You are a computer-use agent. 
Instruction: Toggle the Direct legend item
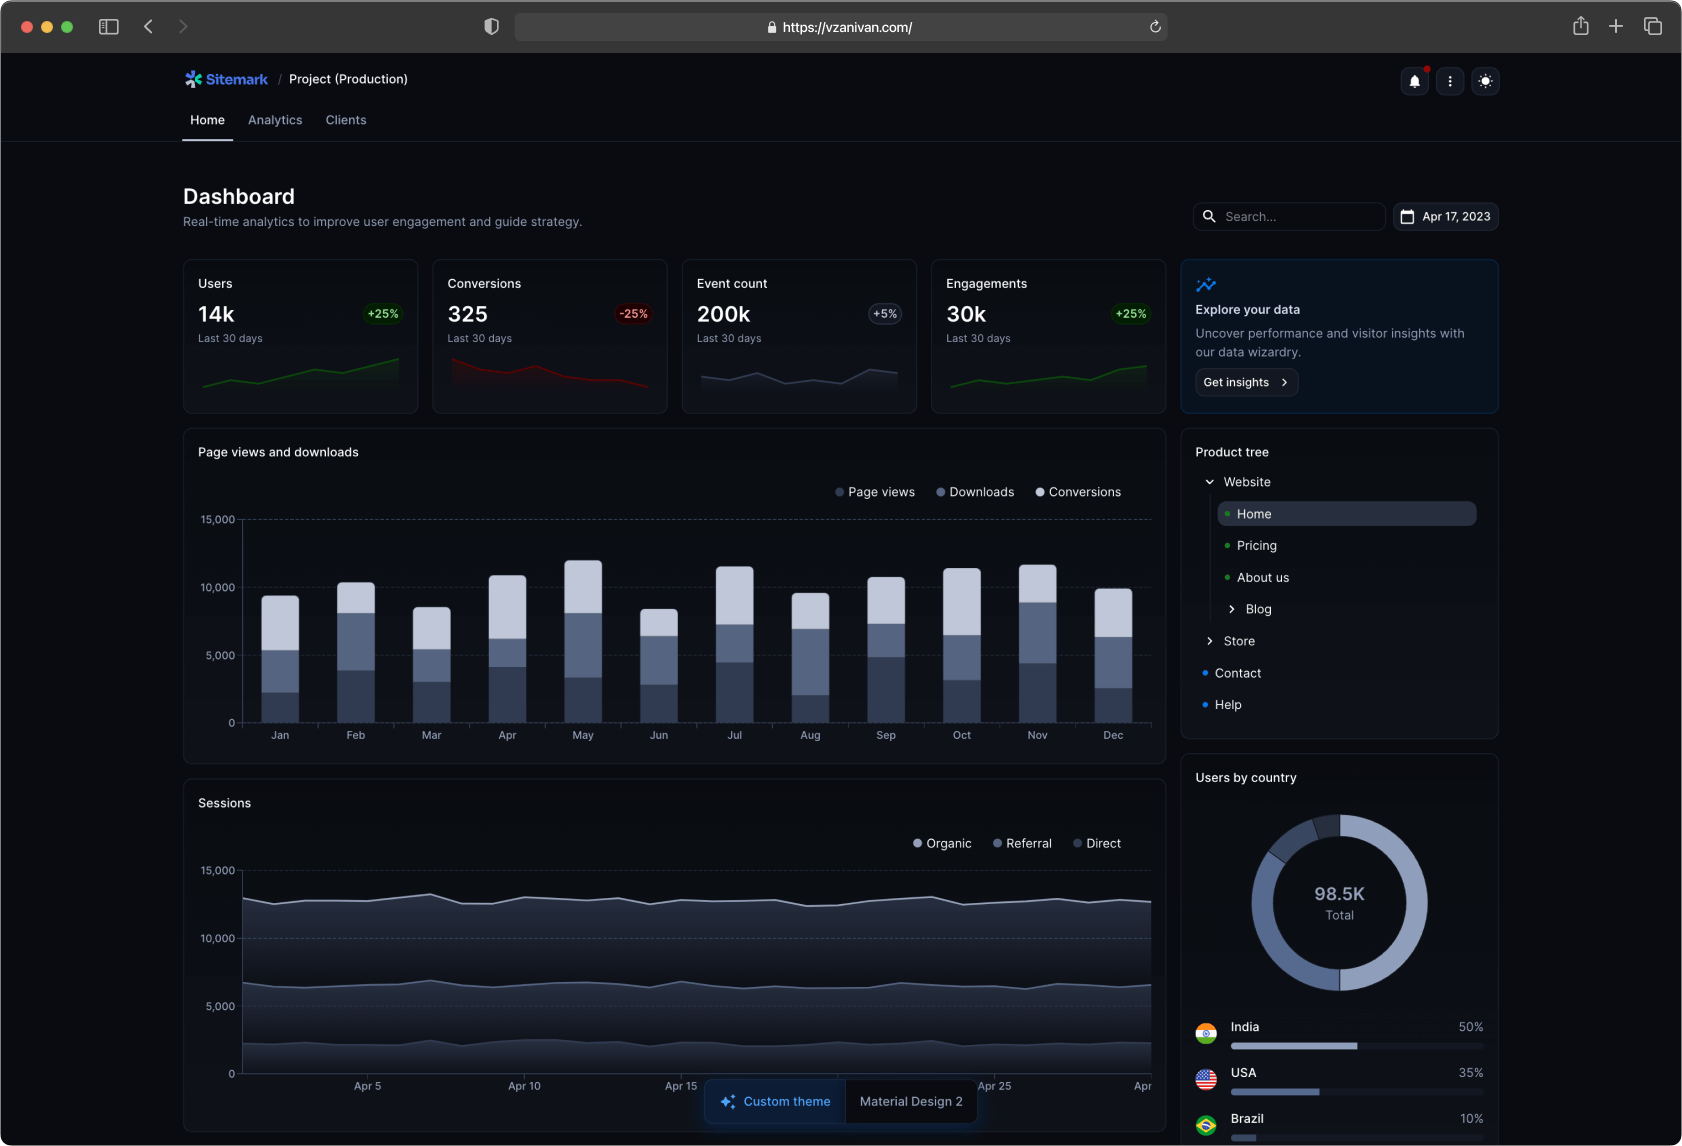(1097, 843)
